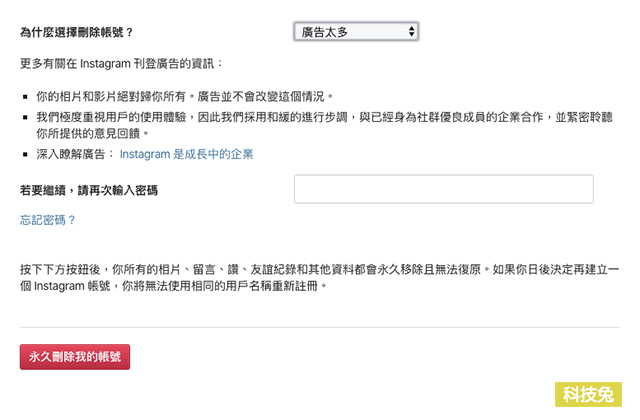Focus the password re-entry input field
The height and width of the screenshot is (420, 640).
coord(444,189)
